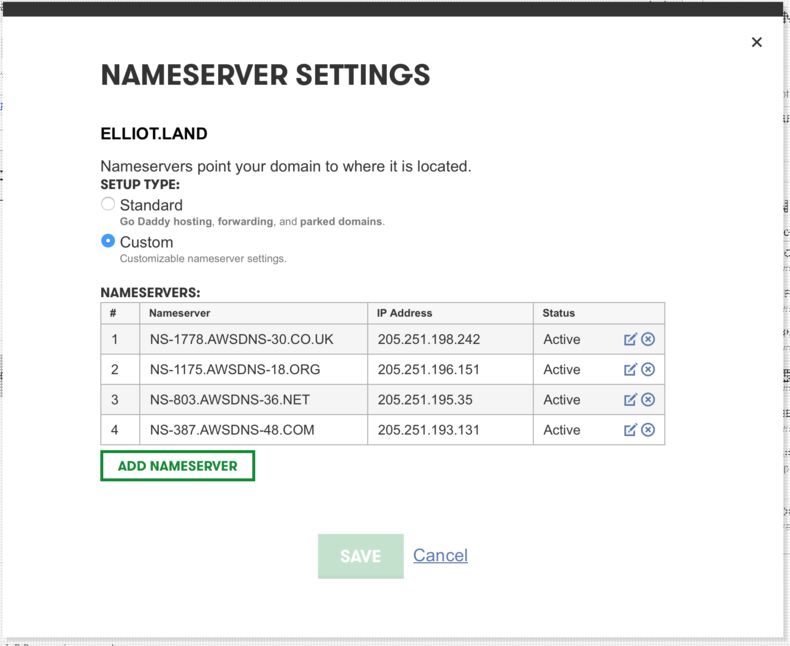The height and width of the screenshot is (646, 790).
Task: Click the 205.251.198.242 IP address cell
Action: (x=429, y=340)
